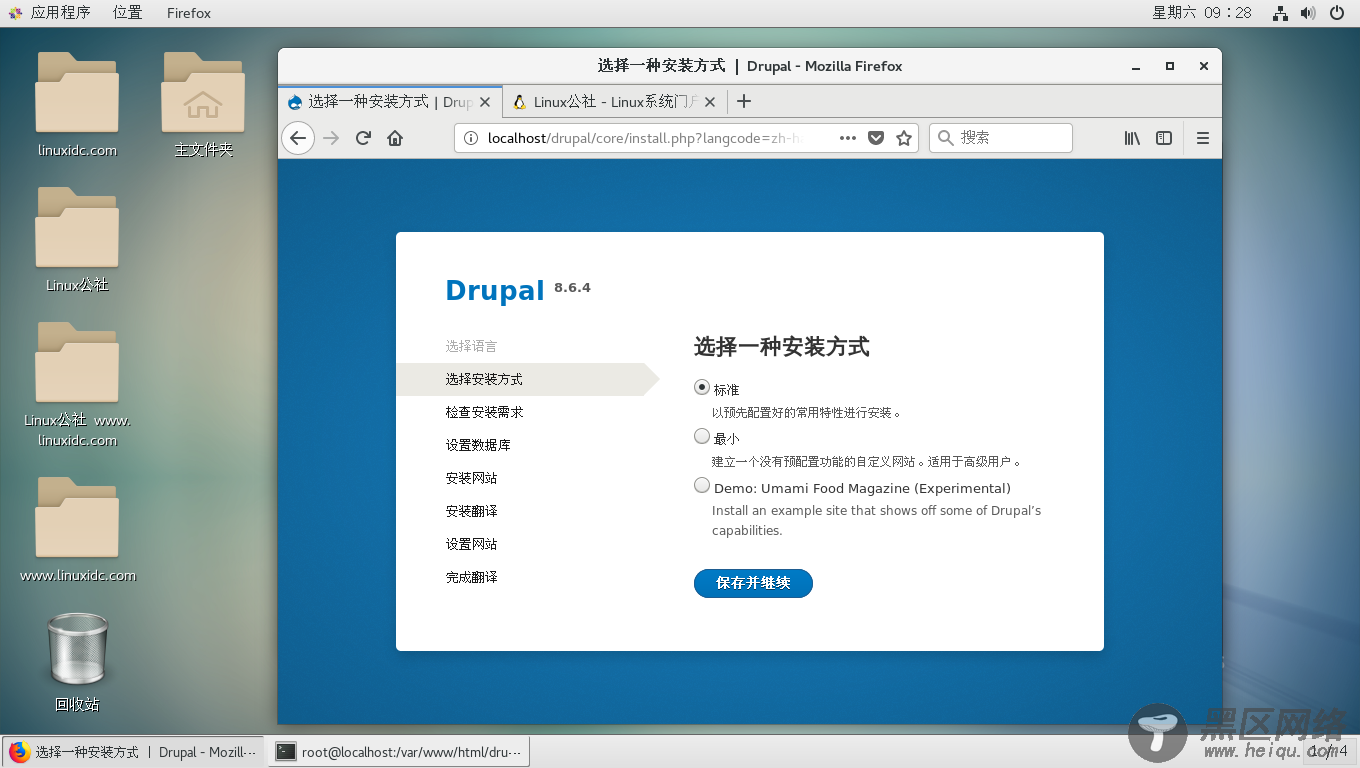This screenshot has height=768, width=1360.
Task: Click the 安装翻译 install step
Action: point(471,511)
